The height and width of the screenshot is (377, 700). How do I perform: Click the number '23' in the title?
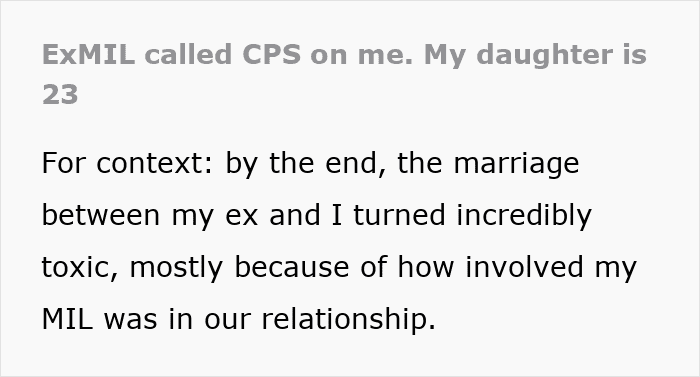(60, 95)
